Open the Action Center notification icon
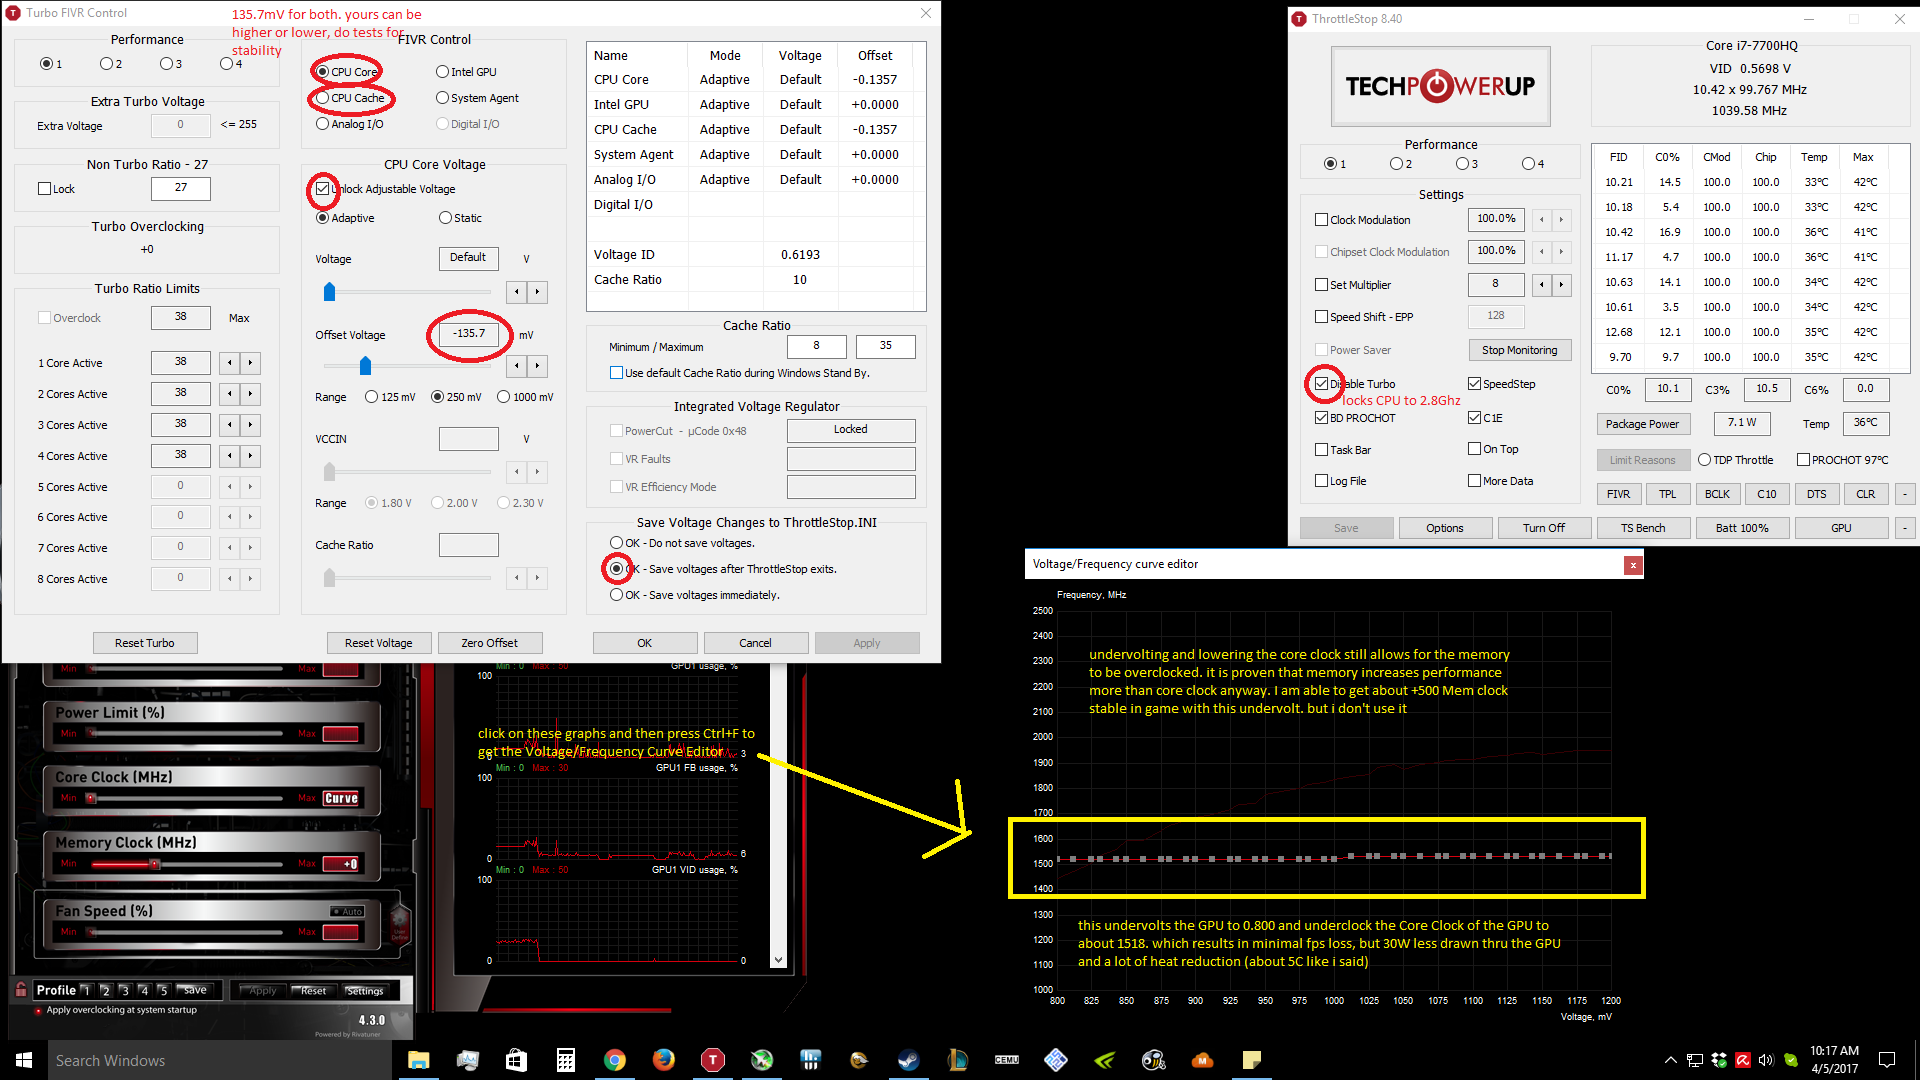Viewport: 1920px width, 1080px height. click(x=1887, y=1060)
